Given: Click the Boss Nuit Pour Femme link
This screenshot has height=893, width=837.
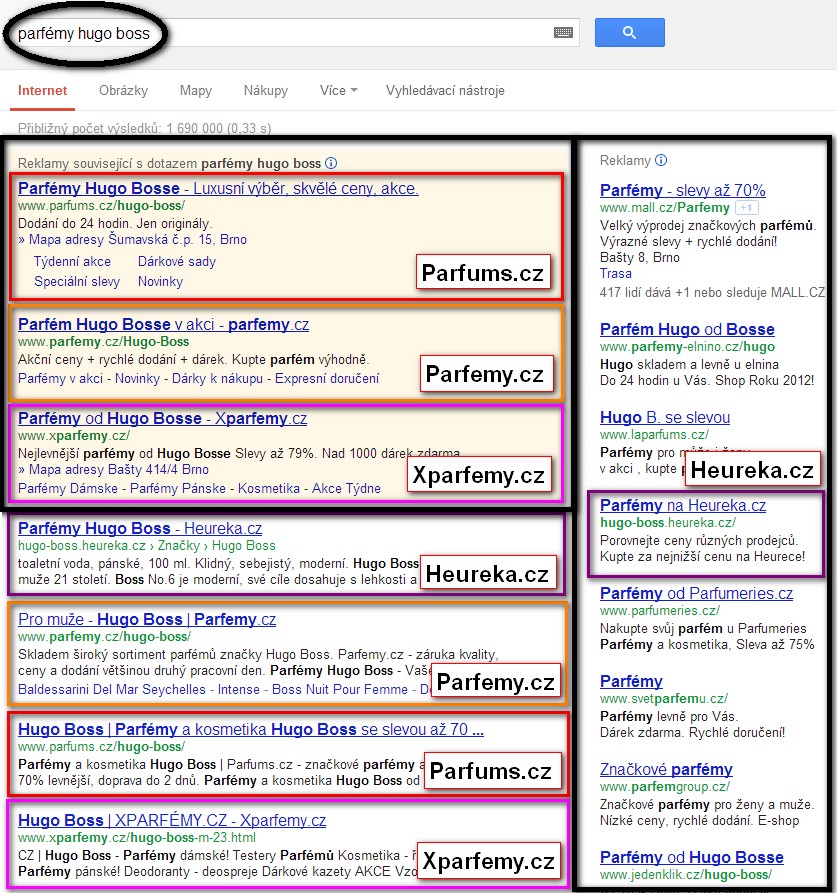Looking at the screenshot, I should (340, 689).
